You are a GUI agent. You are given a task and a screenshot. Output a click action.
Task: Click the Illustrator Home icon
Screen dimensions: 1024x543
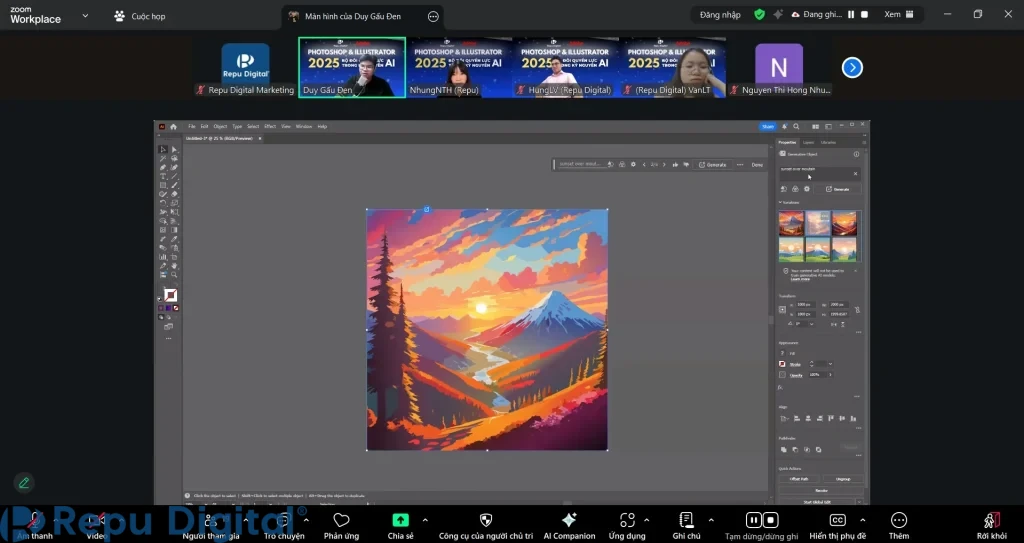tap(173, 127)
